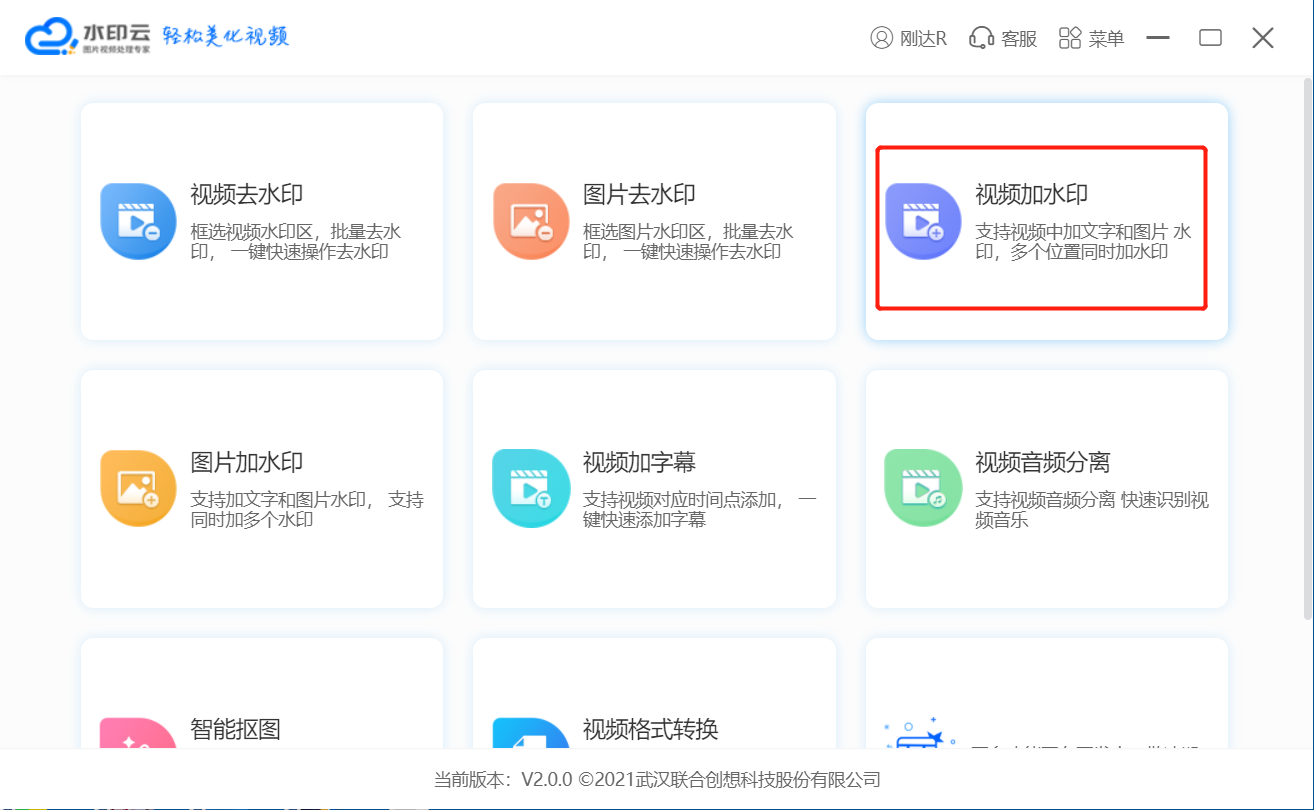Open the 刚达R account name

coord(923,39)
